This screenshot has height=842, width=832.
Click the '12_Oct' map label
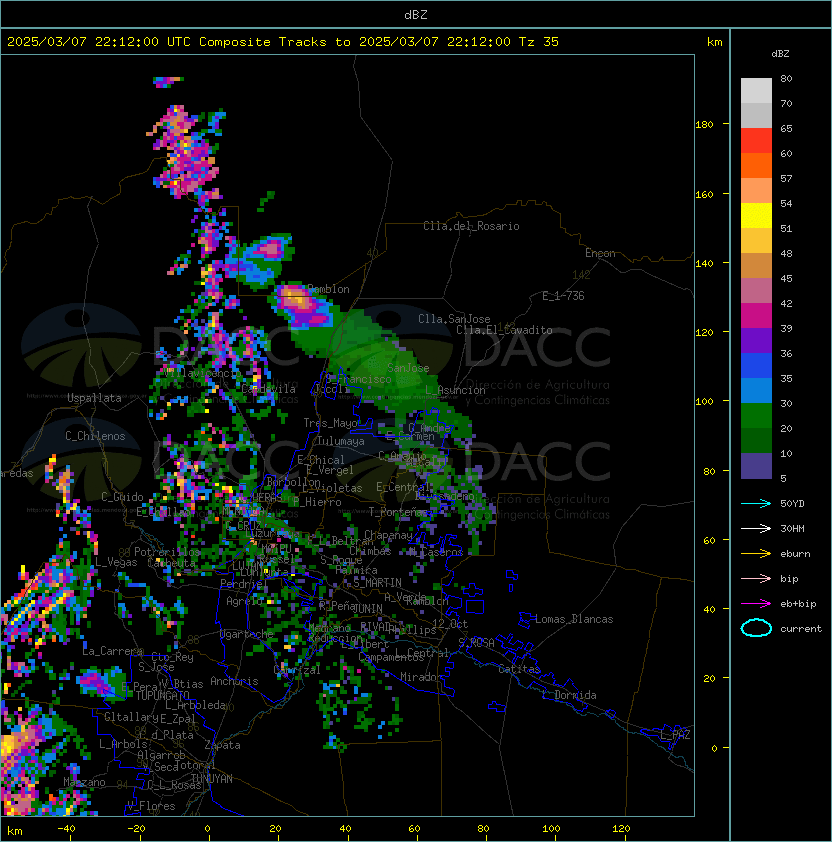tap(450, 624)
